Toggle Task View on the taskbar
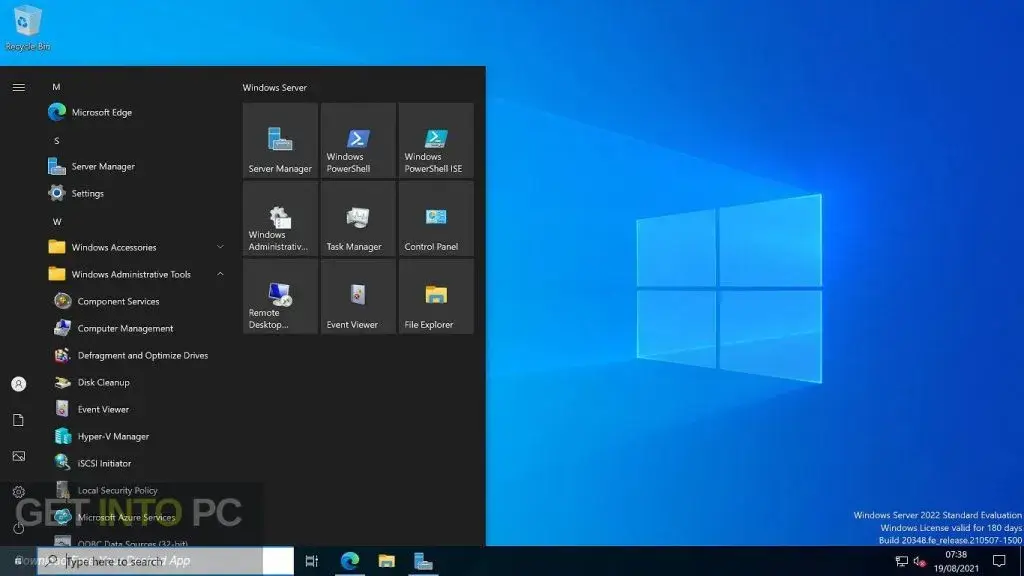Image resolution: width=1024 pixels, height=576 pixels. (312, 561)
